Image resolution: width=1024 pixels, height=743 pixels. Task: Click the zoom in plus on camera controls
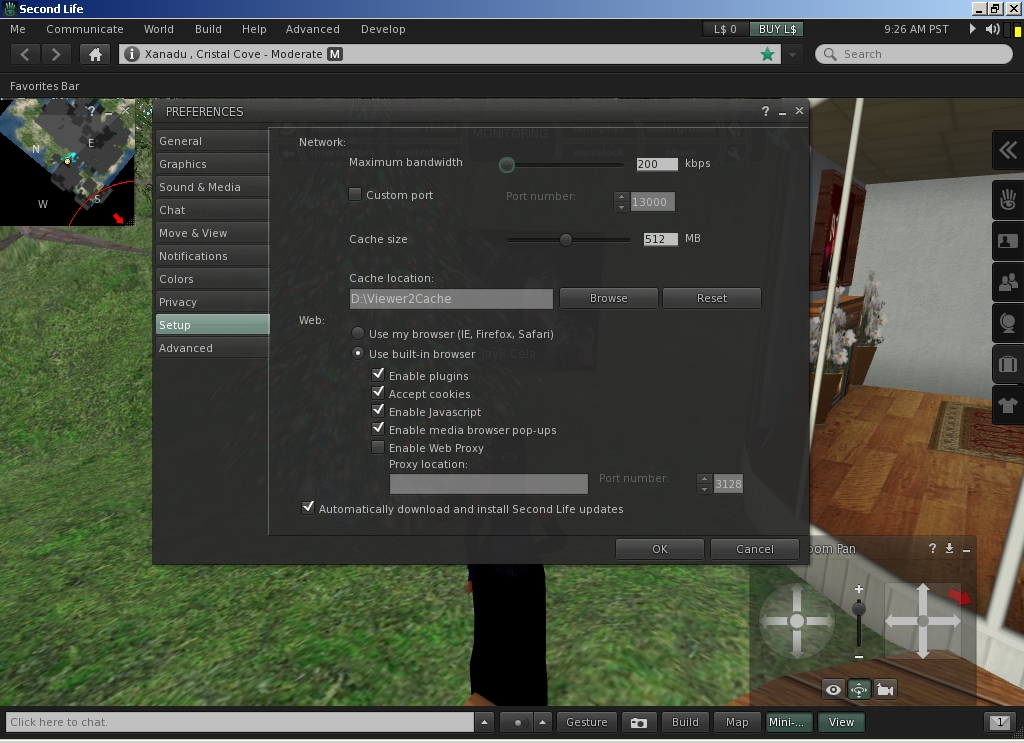click(x=859, y=589)
